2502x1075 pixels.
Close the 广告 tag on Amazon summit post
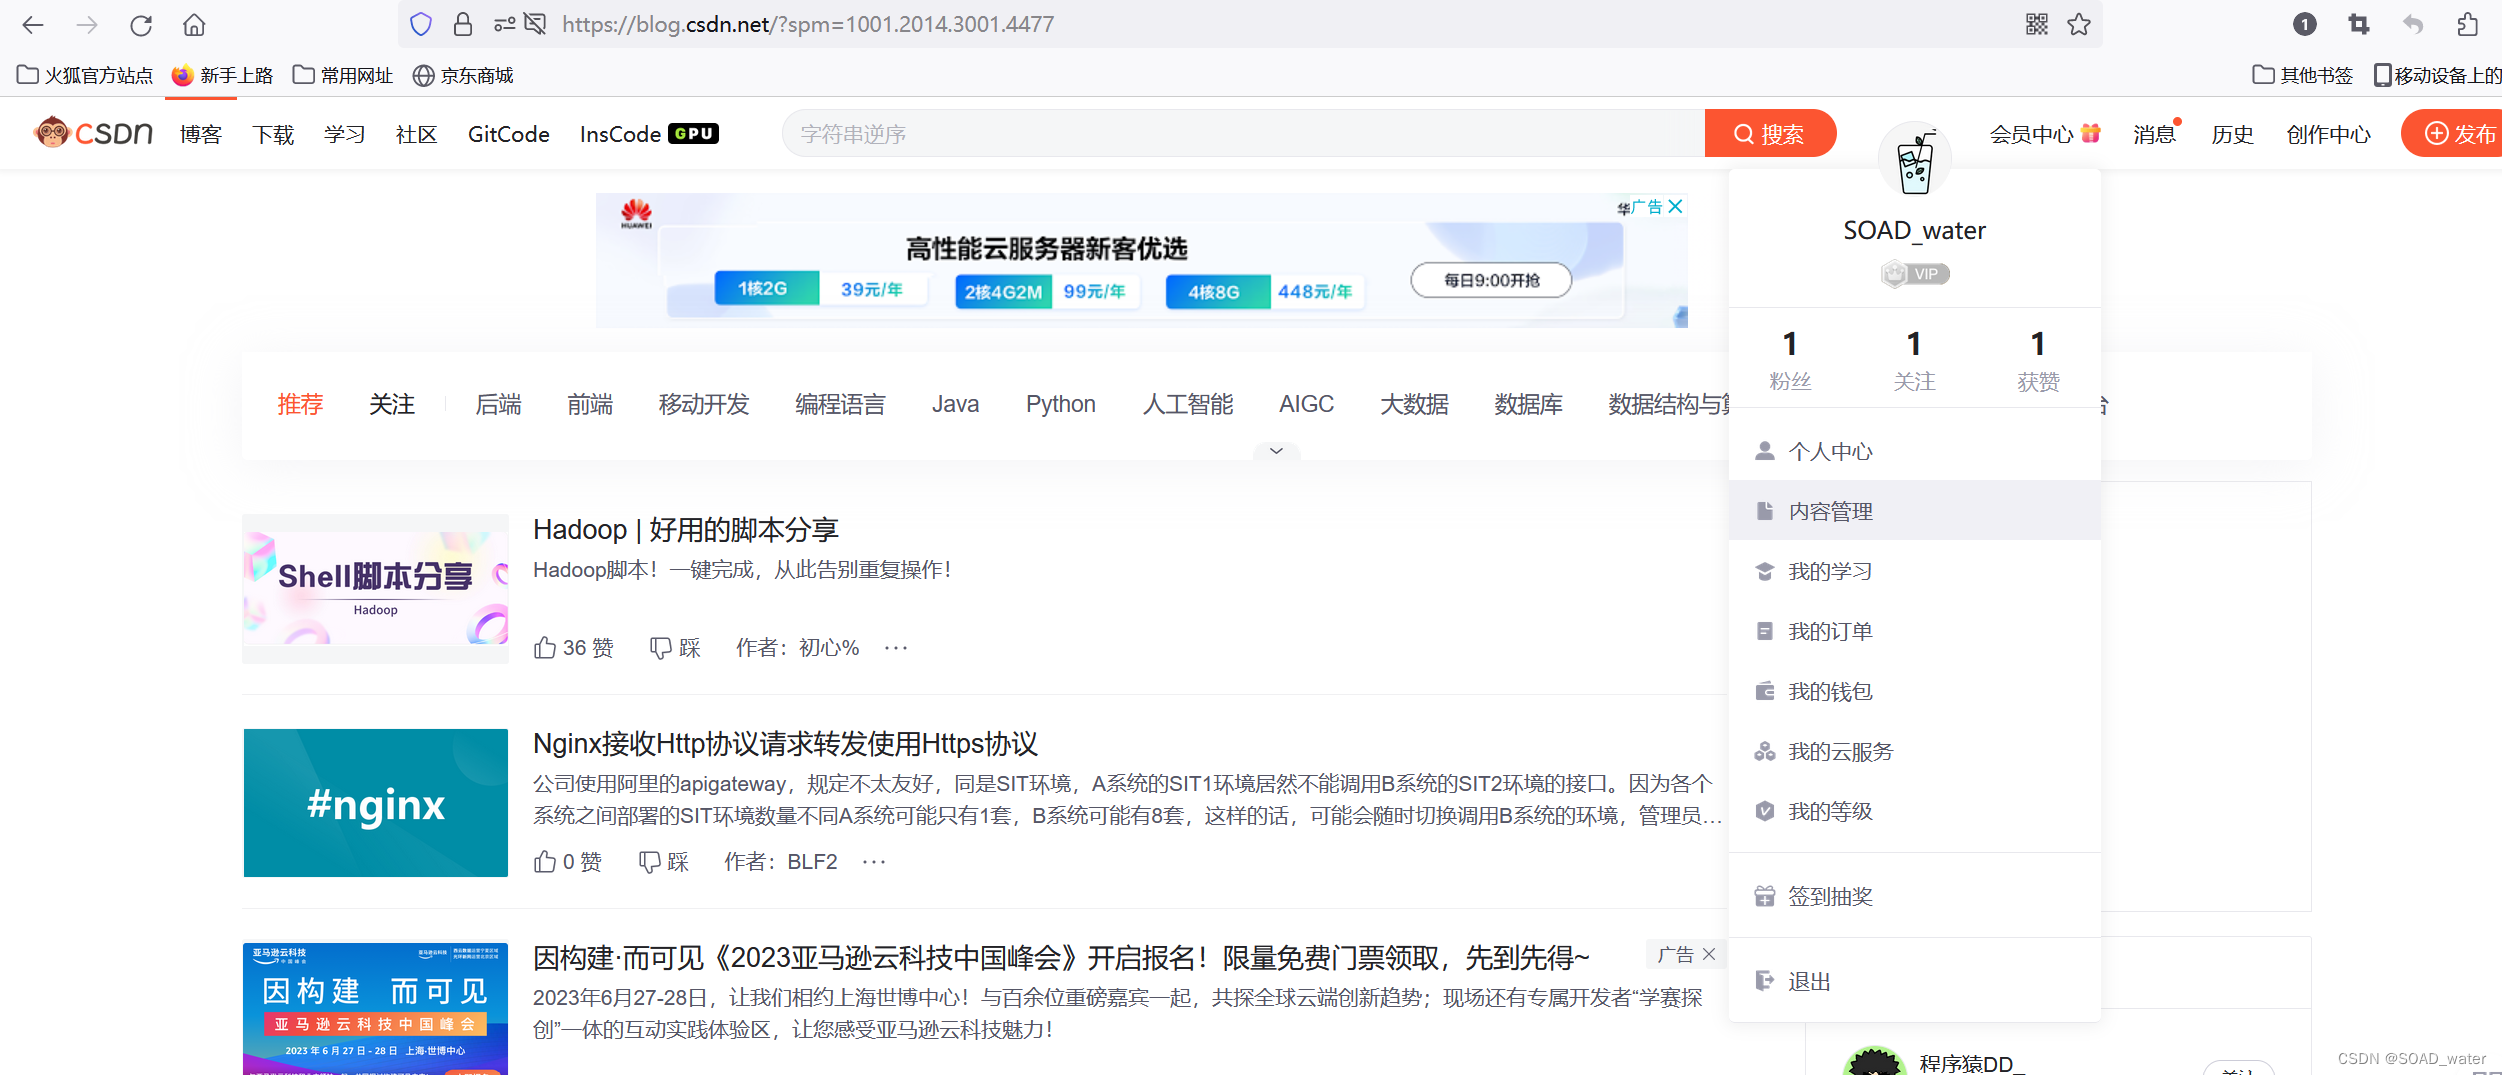(x=1709, y=954)
